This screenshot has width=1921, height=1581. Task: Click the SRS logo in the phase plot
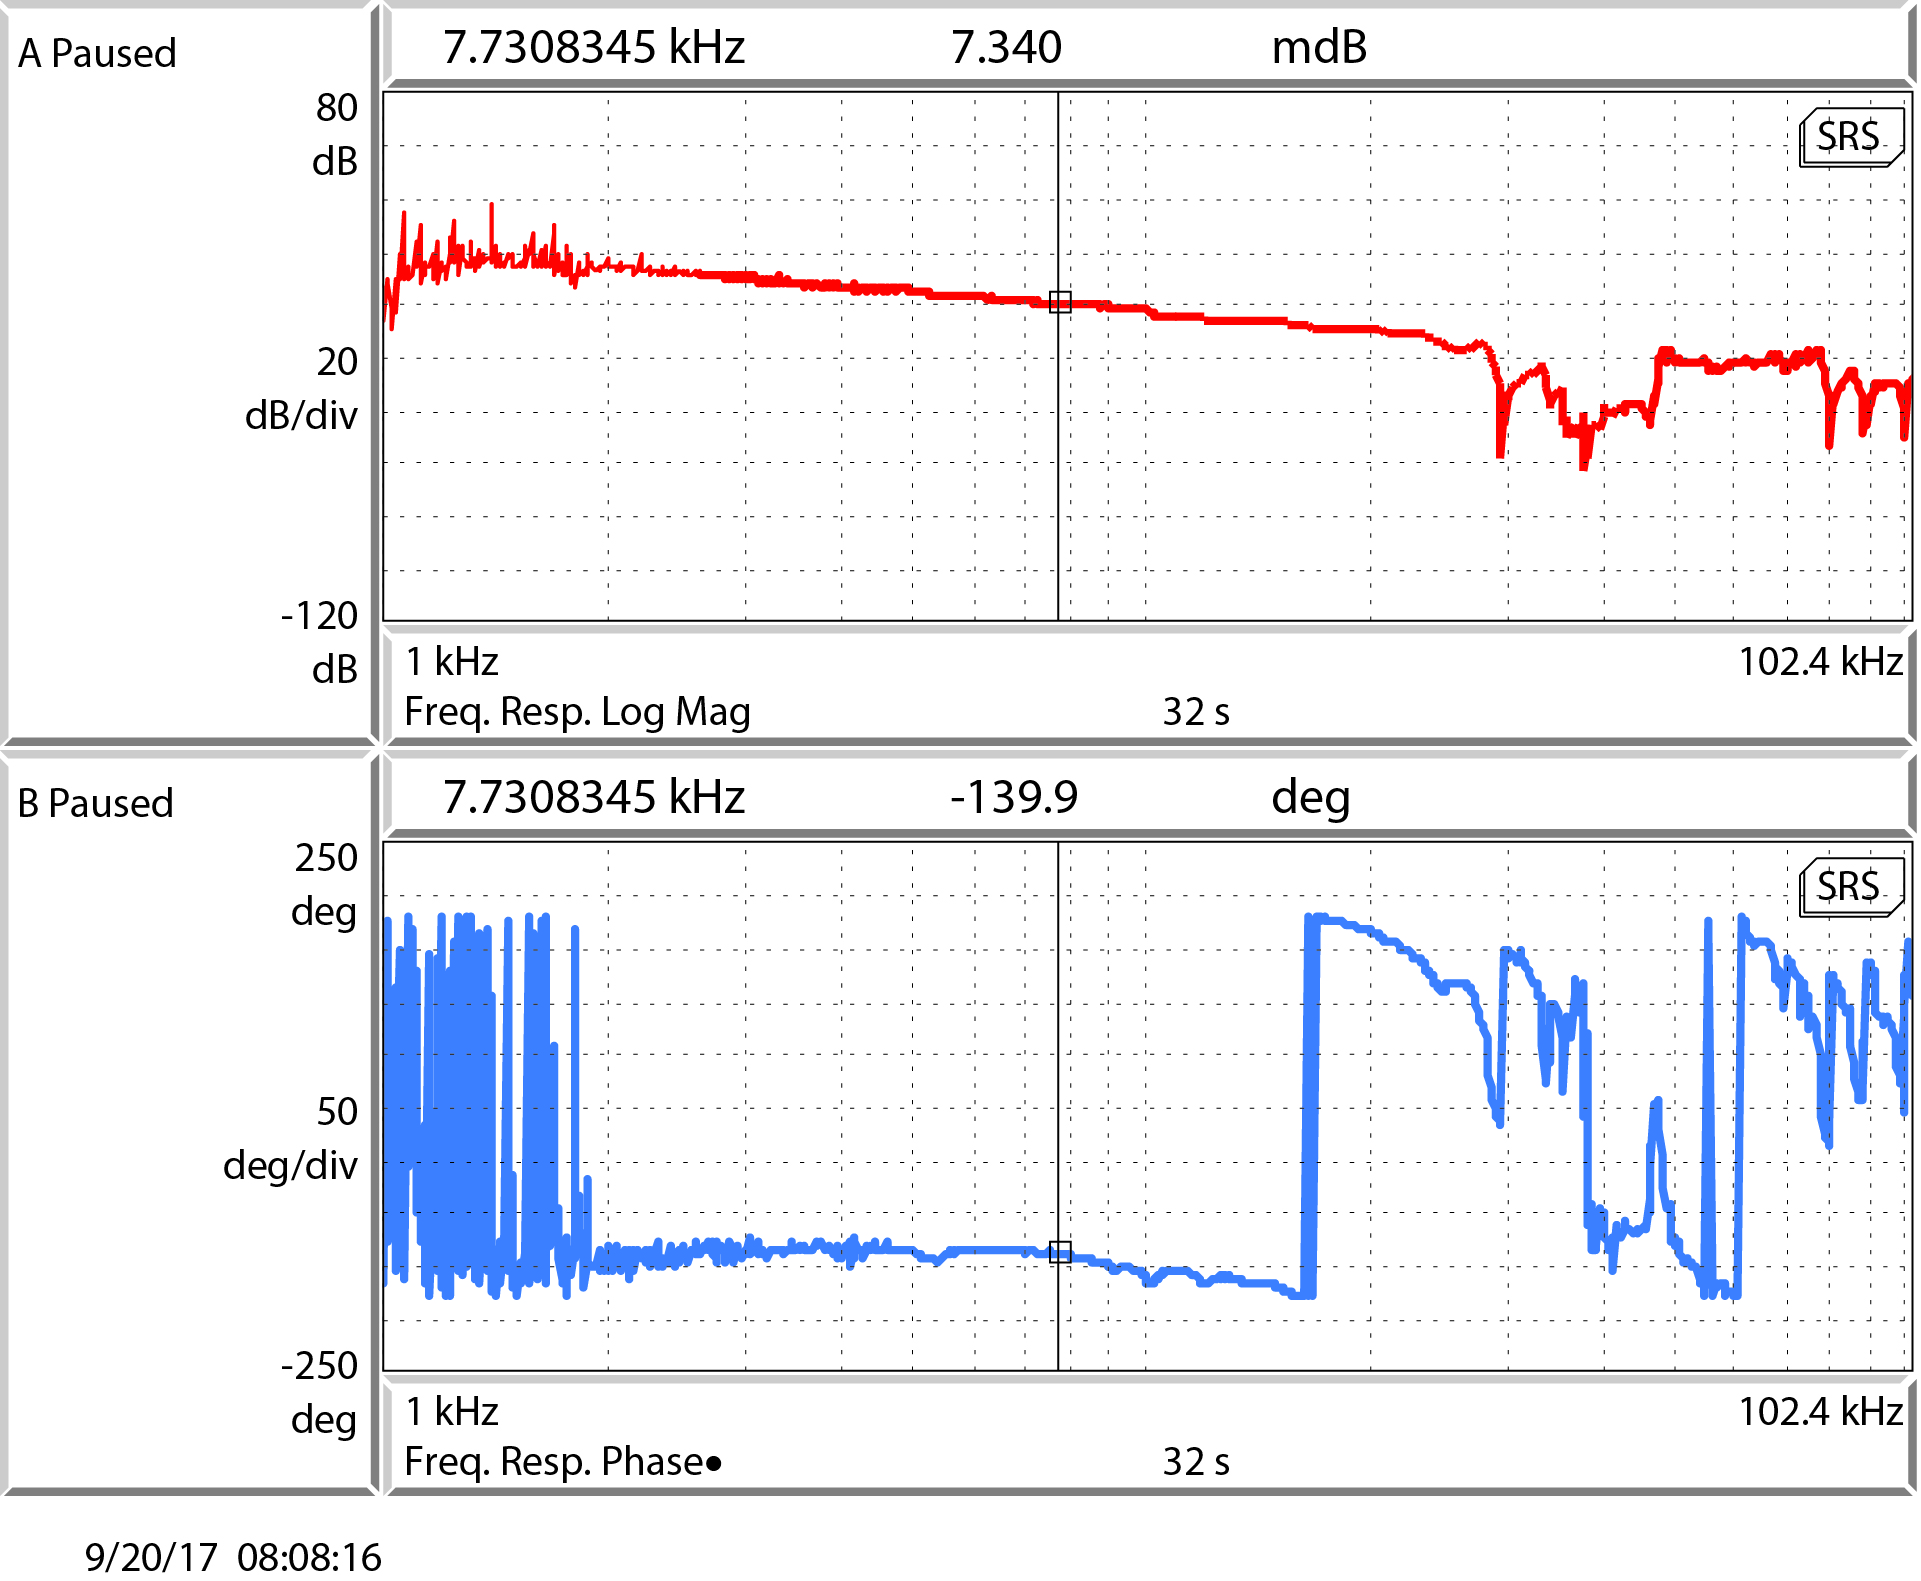1849,887
